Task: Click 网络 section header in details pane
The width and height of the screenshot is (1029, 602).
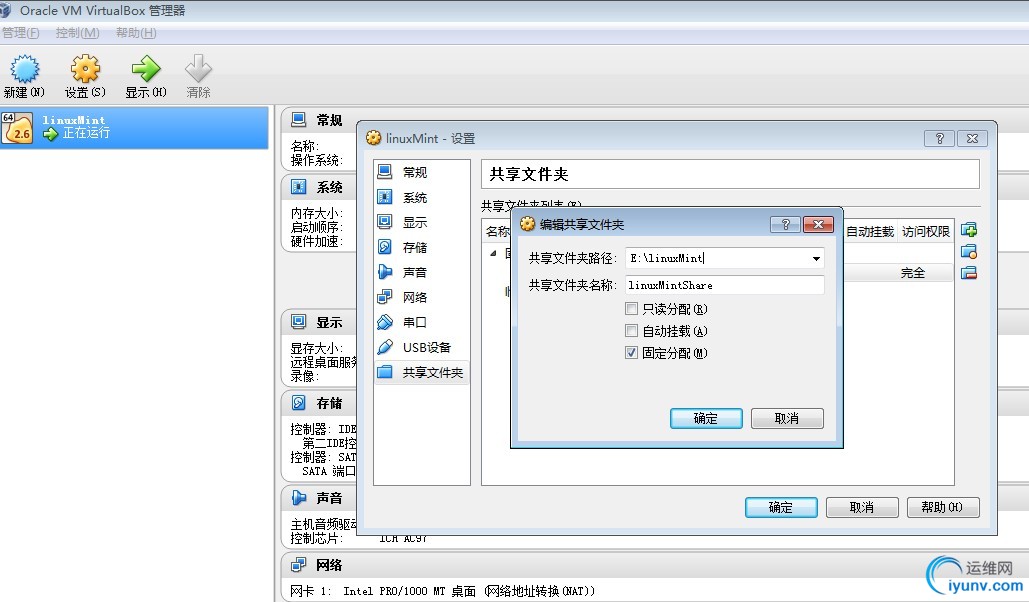Action: (x=329, y=565)
